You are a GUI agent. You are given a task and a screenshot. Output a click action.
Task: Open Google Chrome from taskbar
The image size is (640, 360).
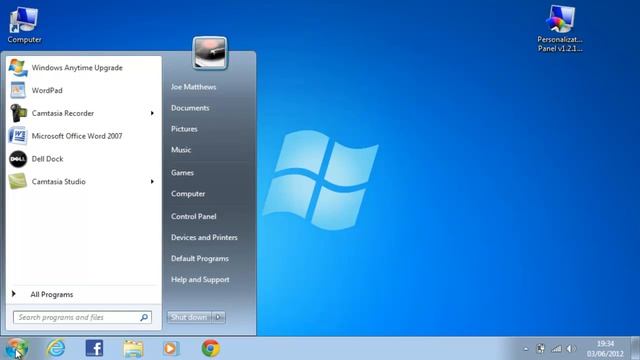coord(211,348)
